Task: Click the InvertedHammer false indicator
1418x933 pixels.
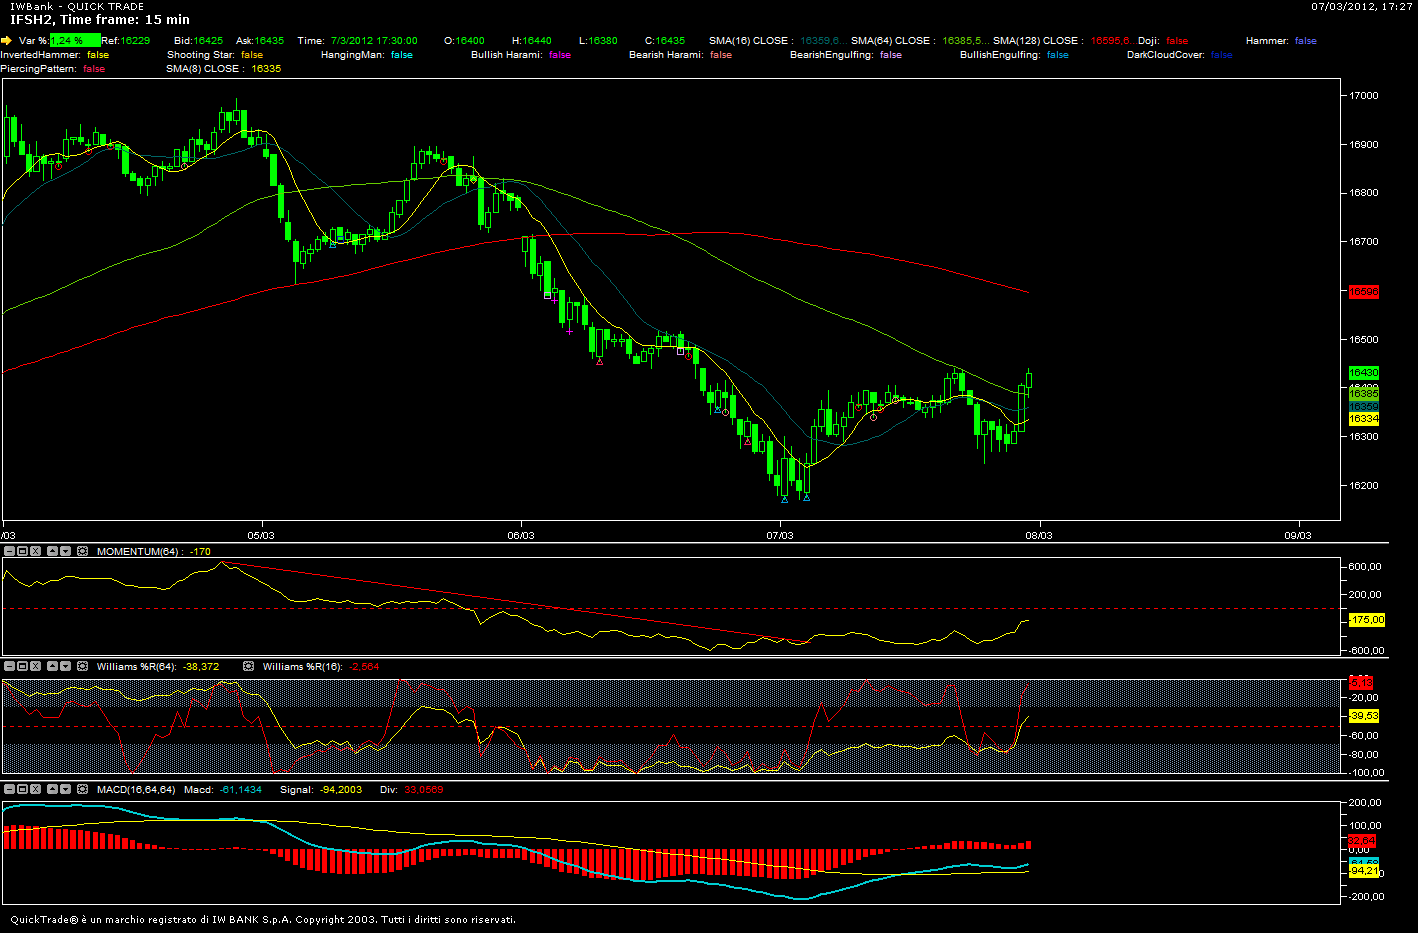Action: [55, 55]
